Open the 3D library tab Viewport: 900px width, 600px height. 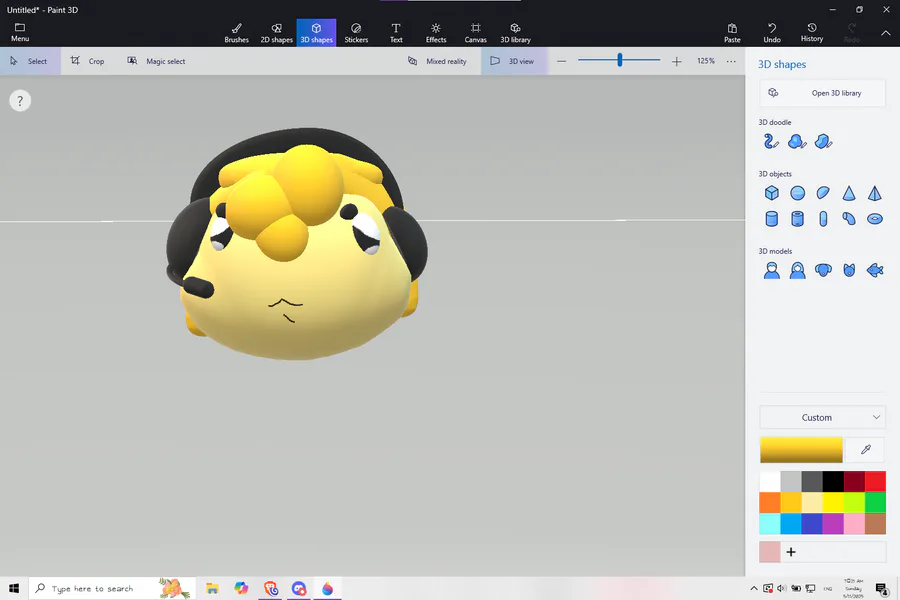(x=515, y=33)
